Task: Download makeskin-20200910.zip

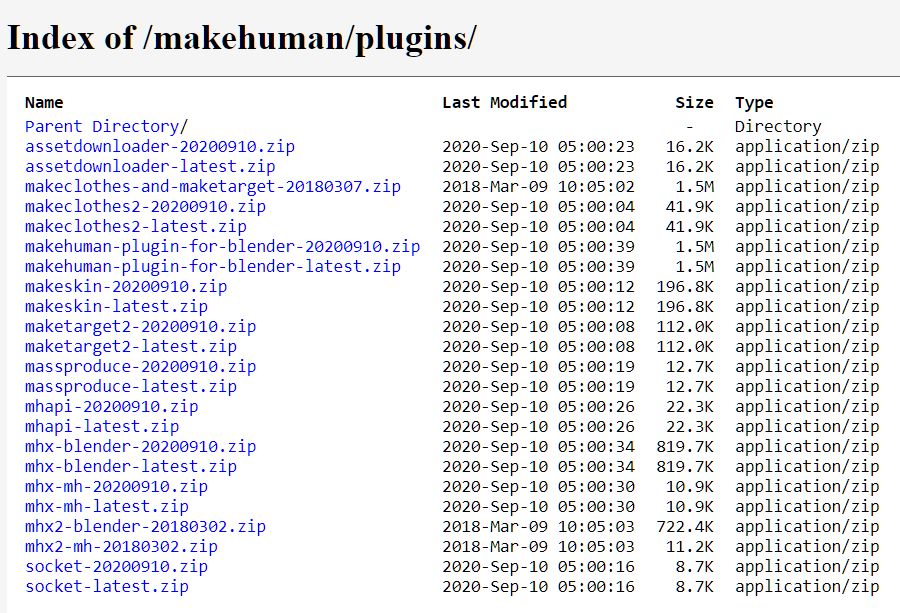Action: point(126,286)
